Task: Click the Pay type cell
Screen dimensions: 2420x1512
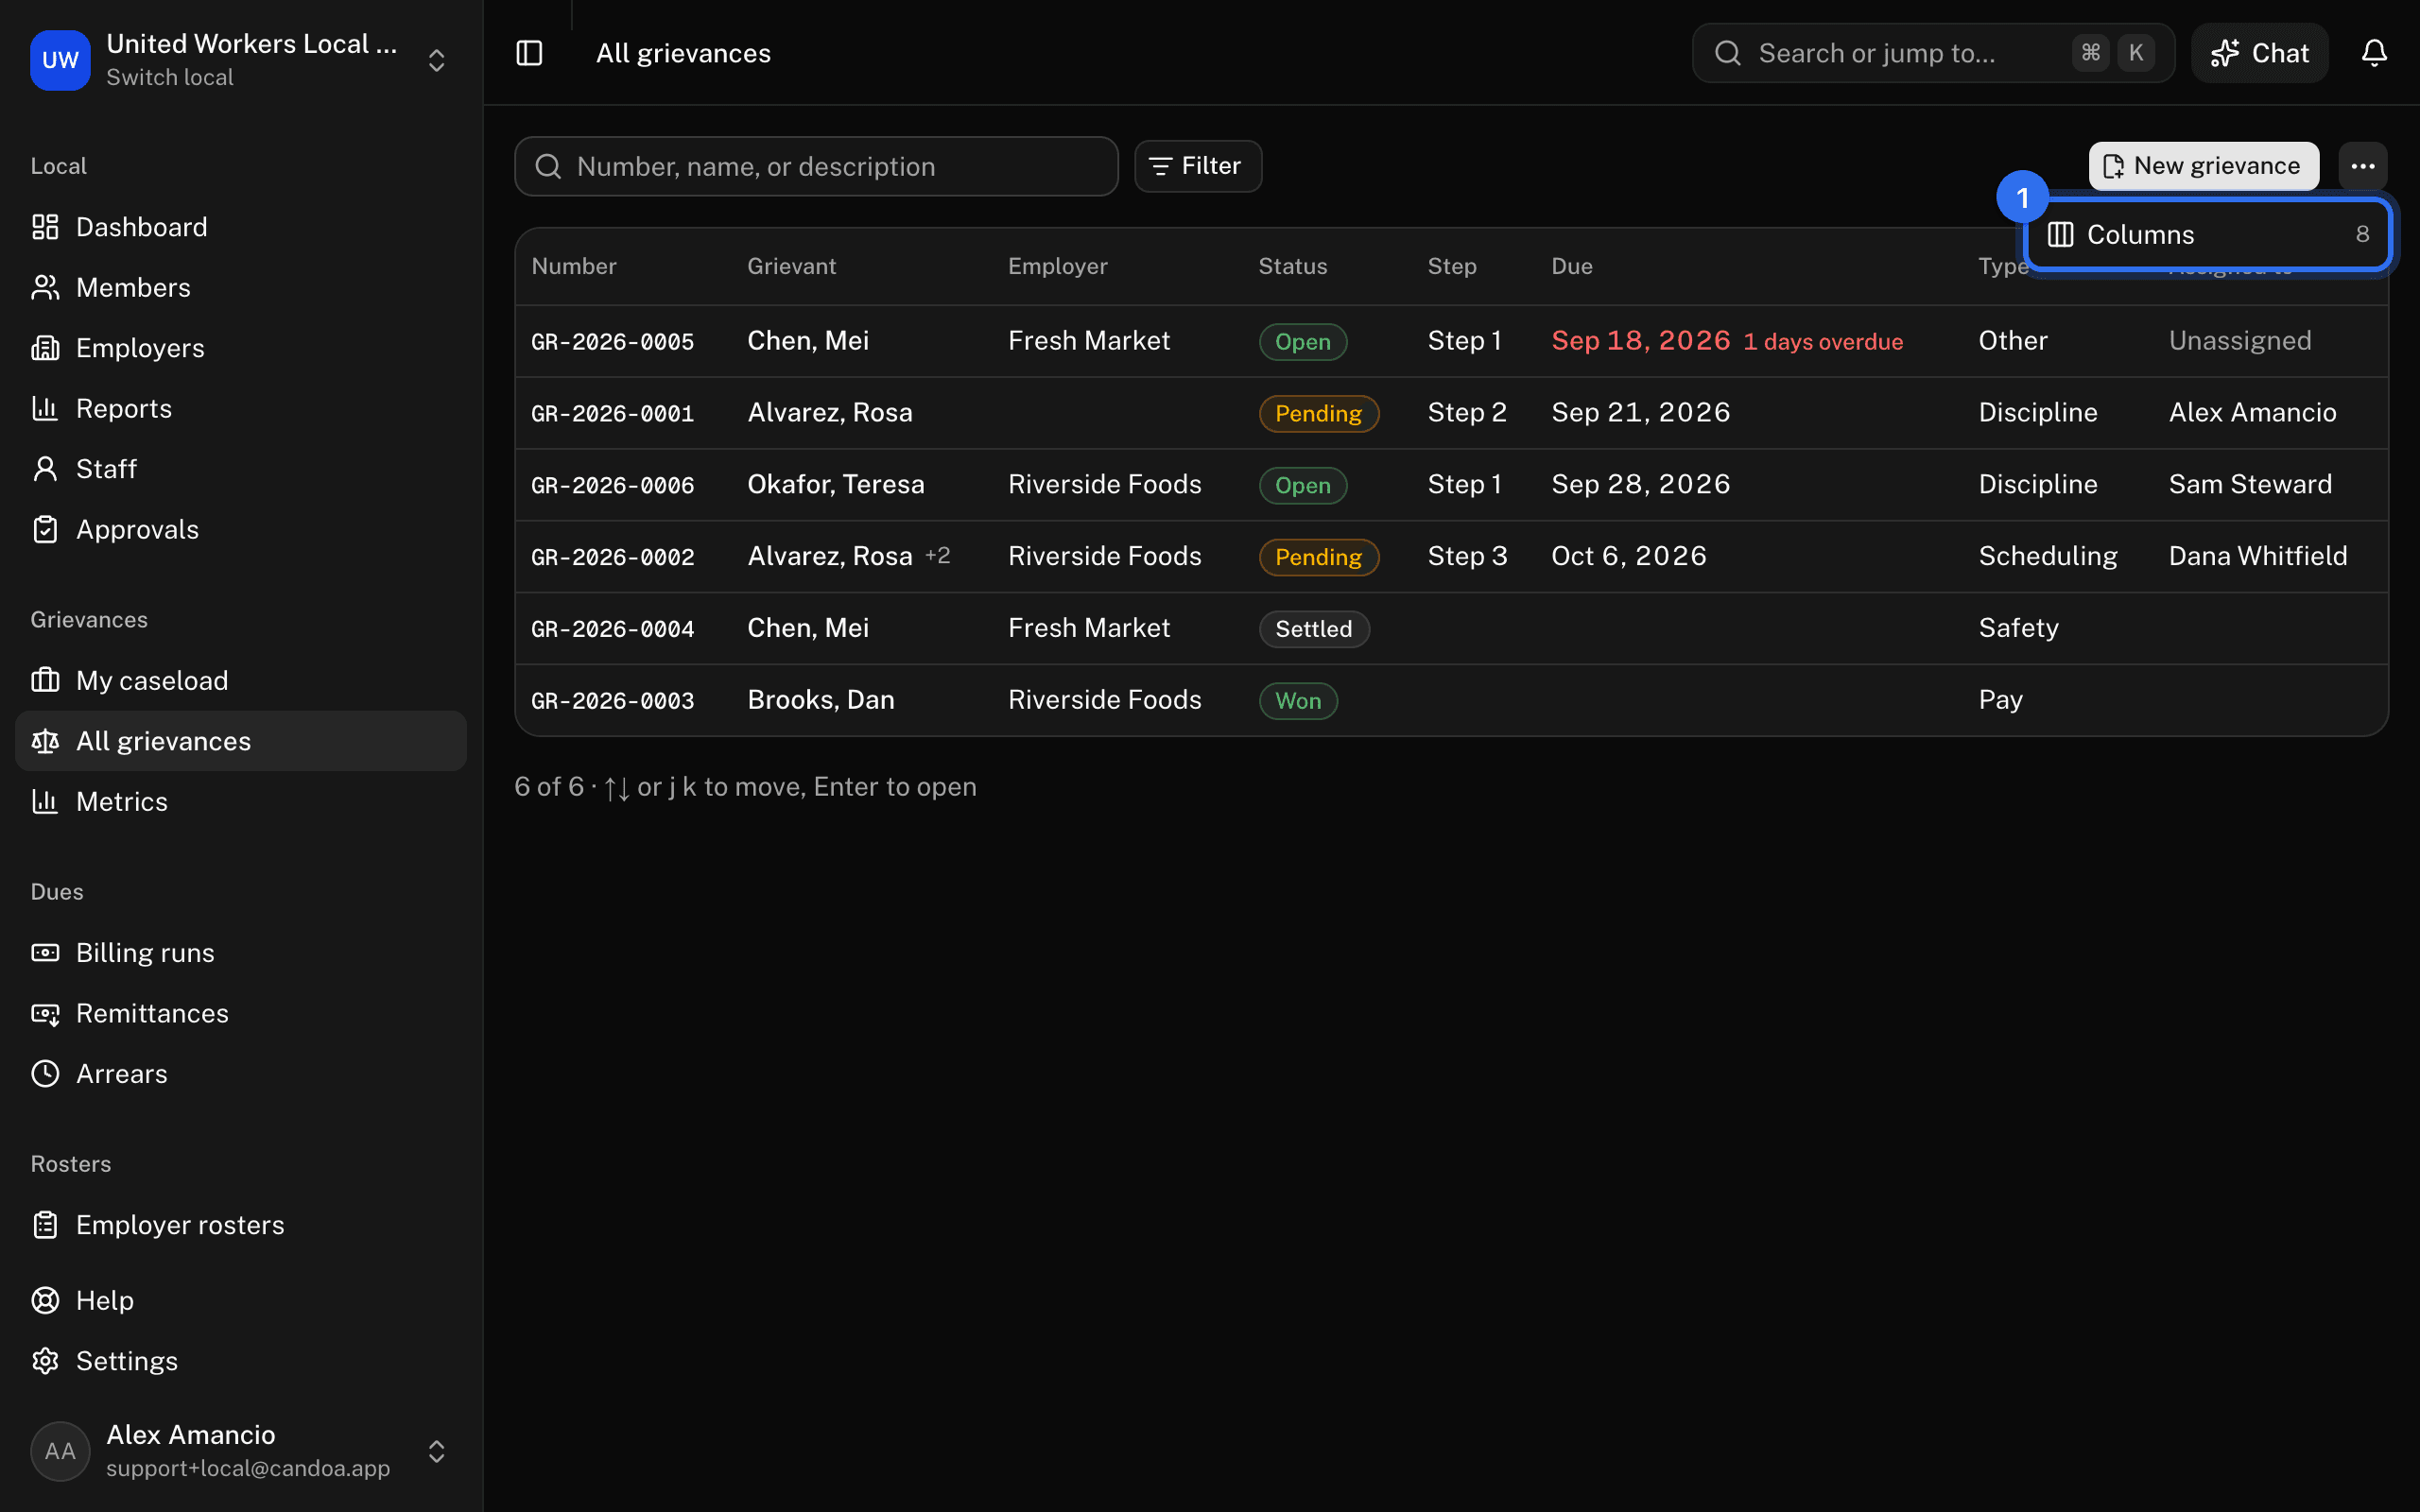Action: pos(2000,700)
